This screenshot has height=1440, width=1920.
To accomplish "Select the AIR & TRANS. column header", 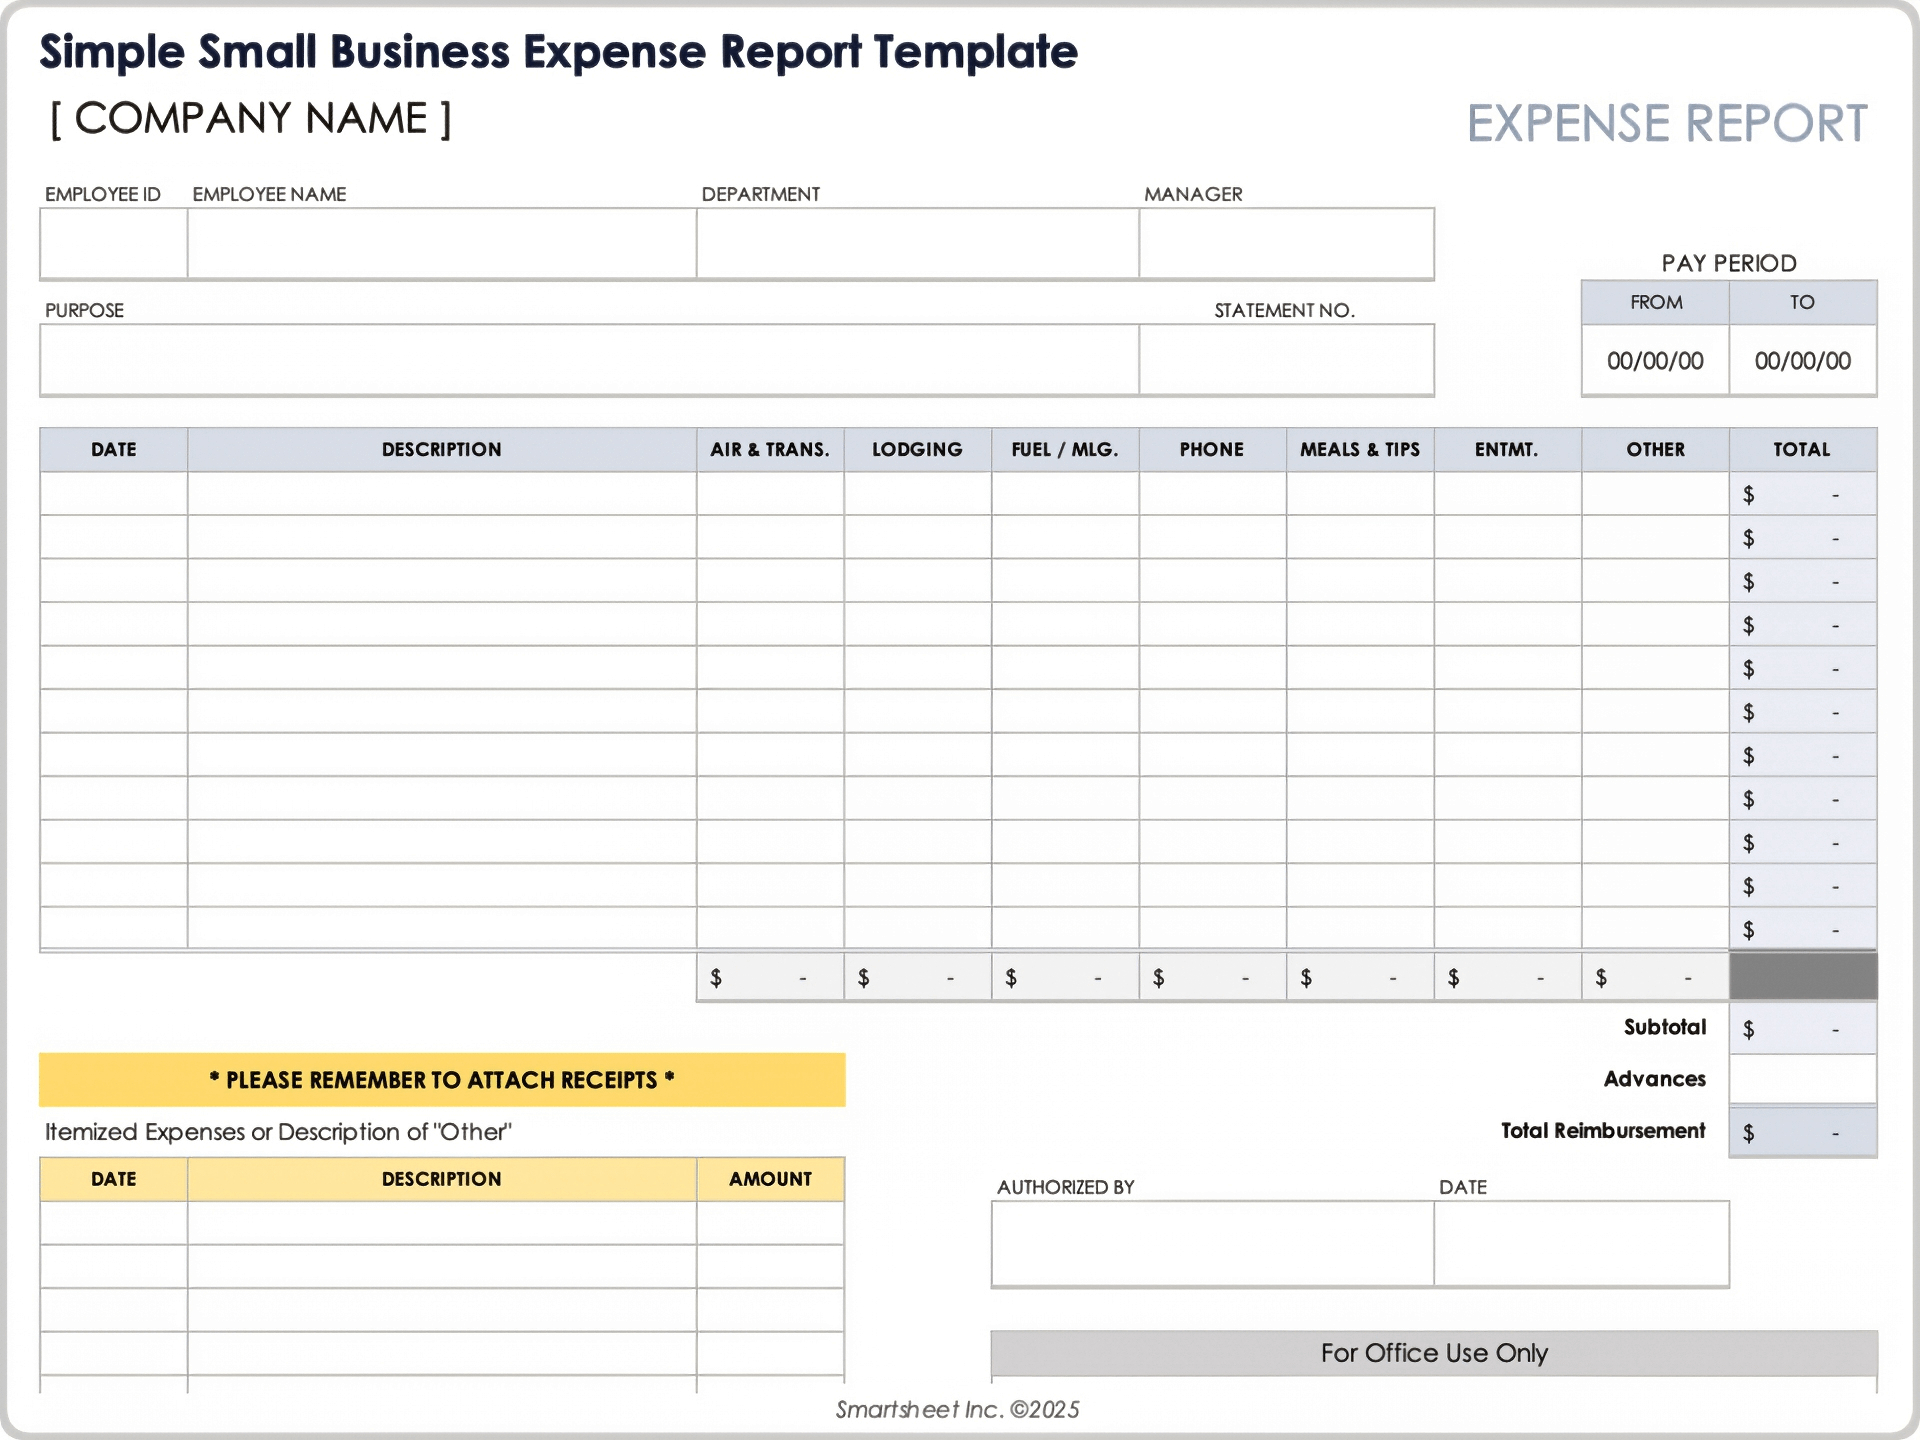I will pyautogui.click(x=770, y=449).
